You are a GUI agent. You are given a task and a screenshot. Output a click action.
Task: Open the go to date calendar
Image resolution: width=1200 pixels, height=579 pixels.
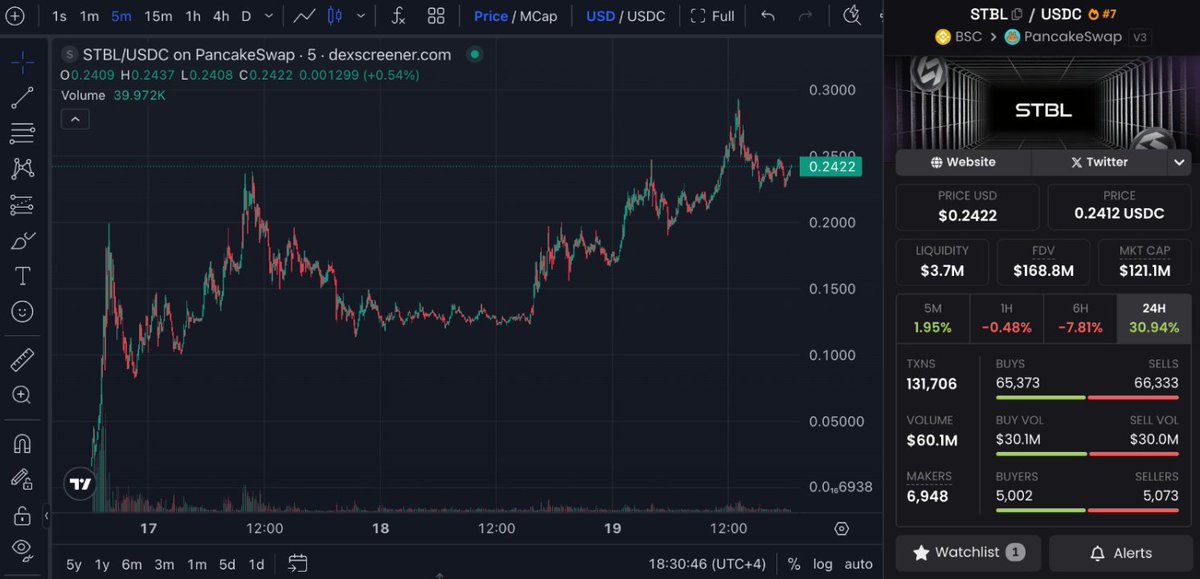click(x=297, y=564)
